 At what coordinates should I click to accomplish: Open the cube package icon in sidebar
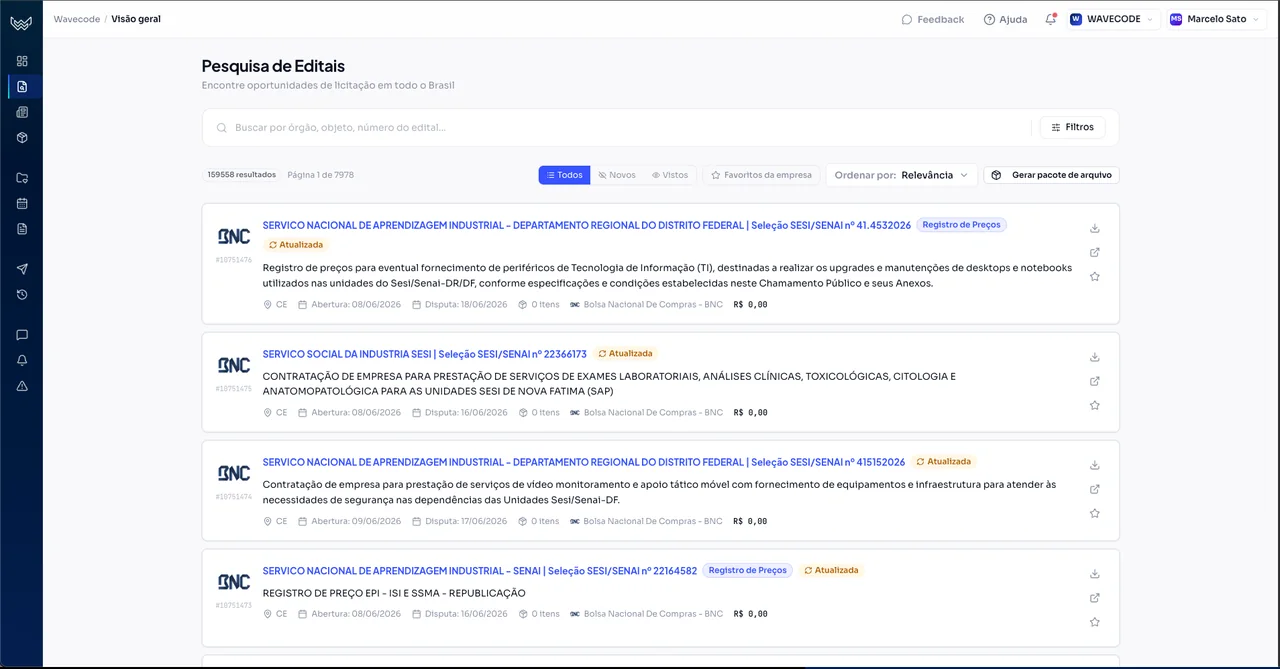click(22, 137)
